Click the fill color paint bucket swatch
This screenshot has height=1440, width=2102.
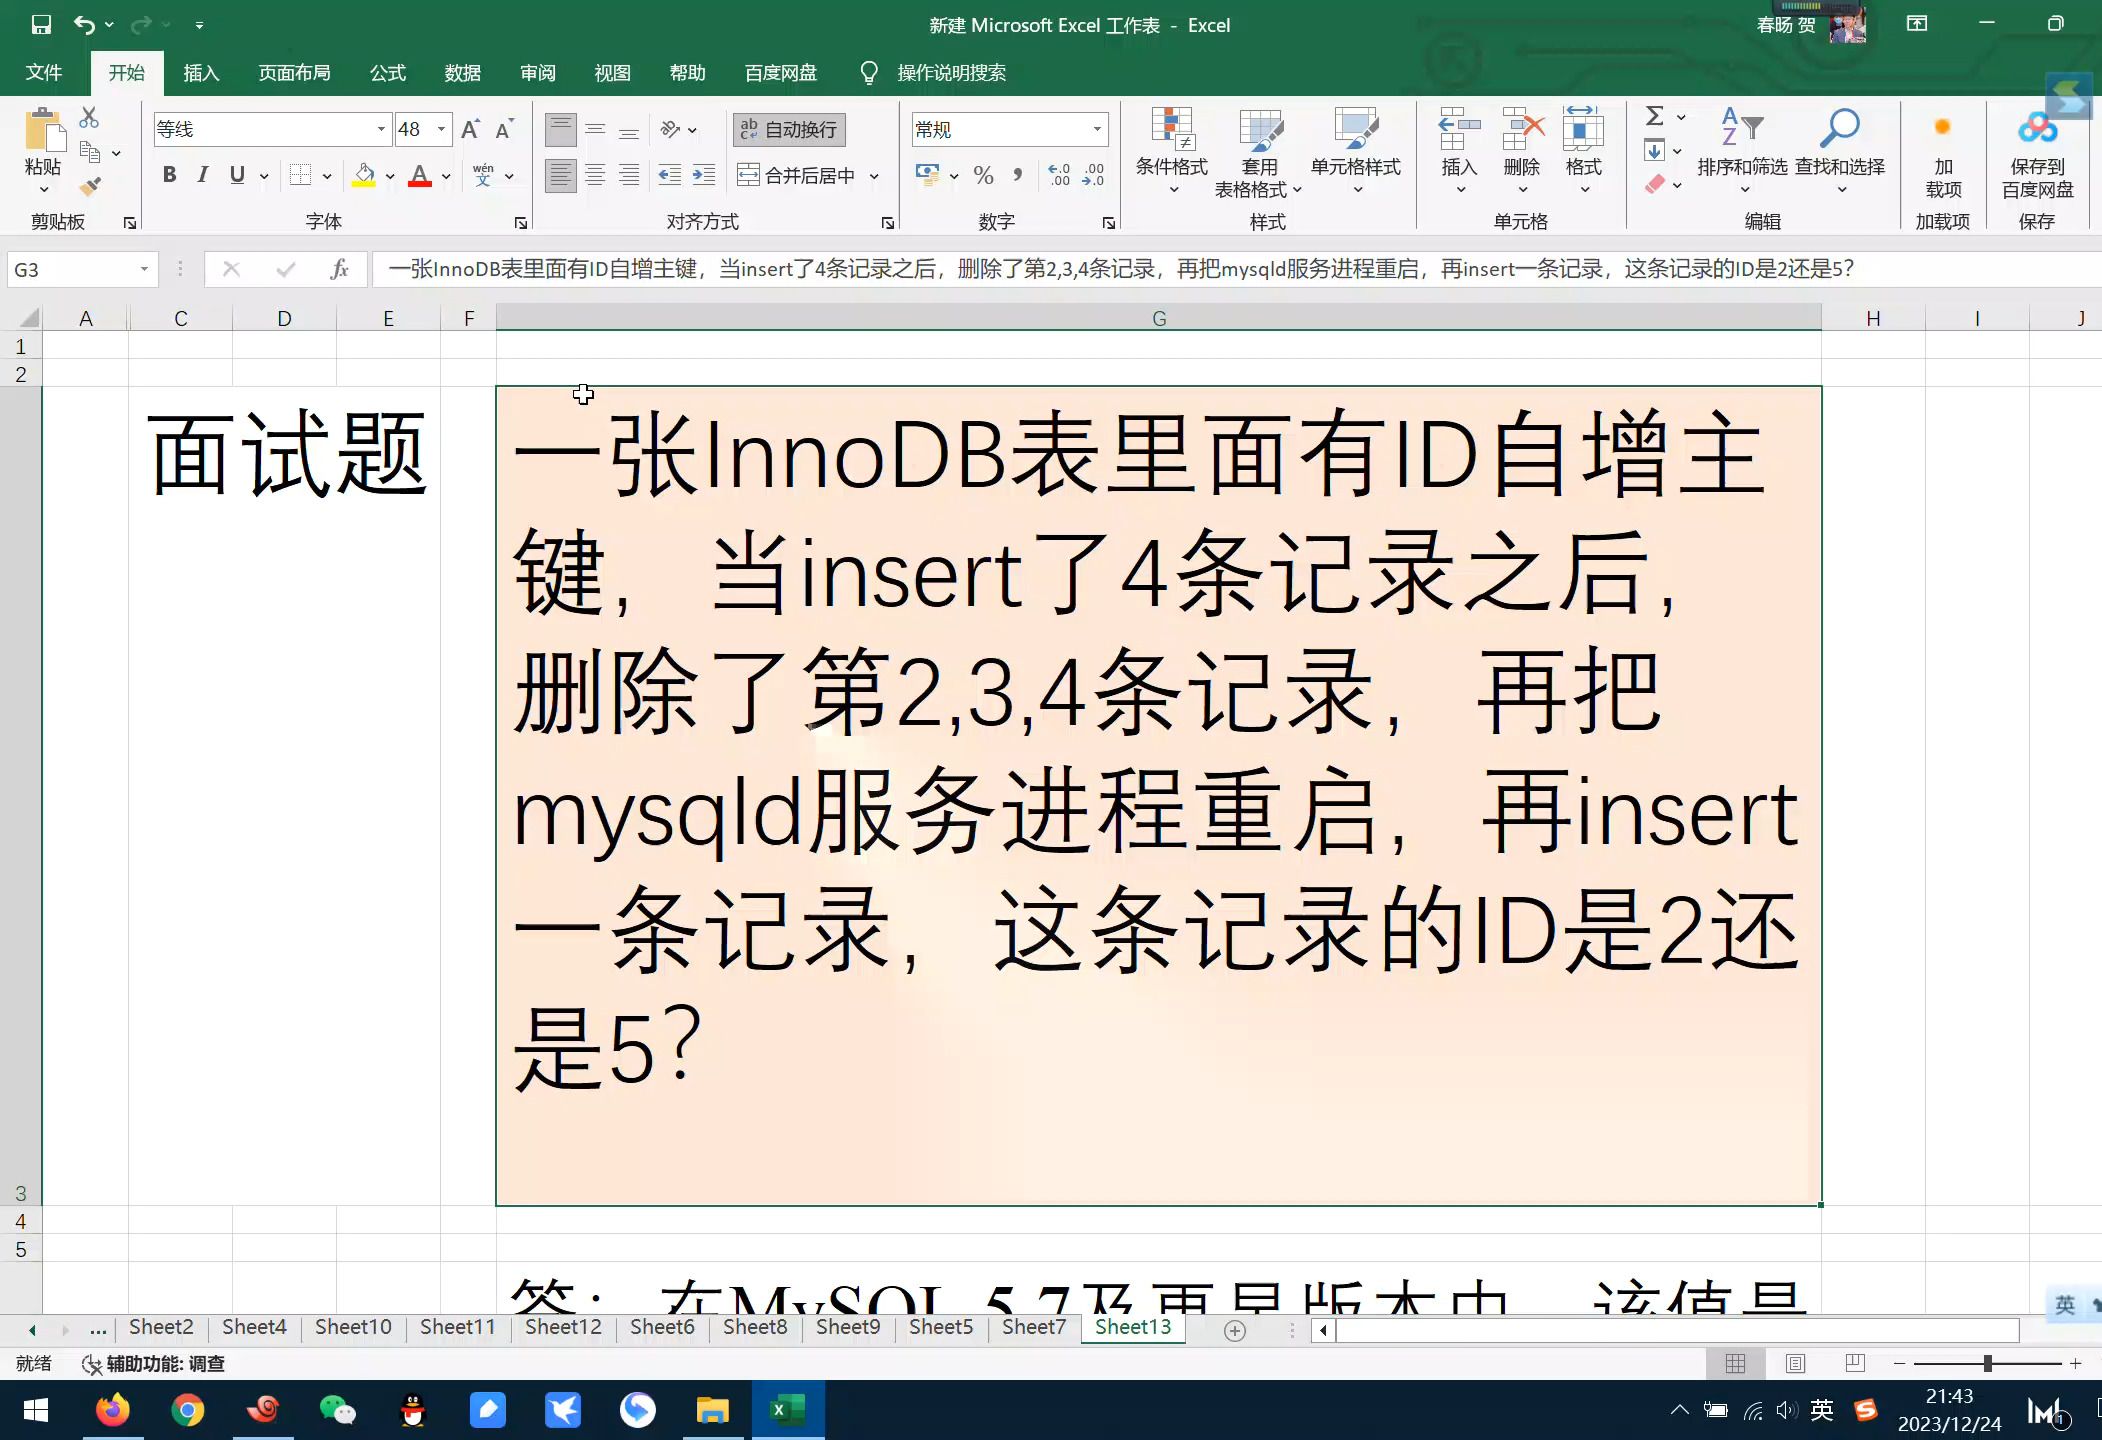(x=364, y=176)
